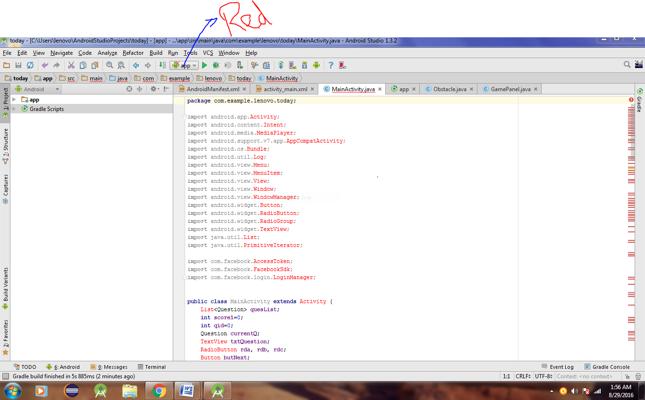Click the project panel settings gear icon

153,89
